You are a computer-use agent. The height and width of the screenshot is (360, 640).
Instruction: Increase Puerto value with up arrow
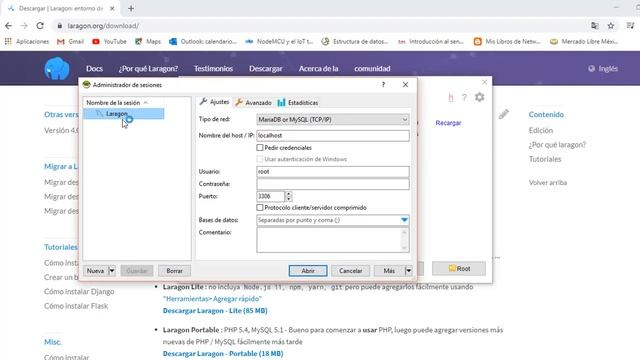[x=289, y=193]
